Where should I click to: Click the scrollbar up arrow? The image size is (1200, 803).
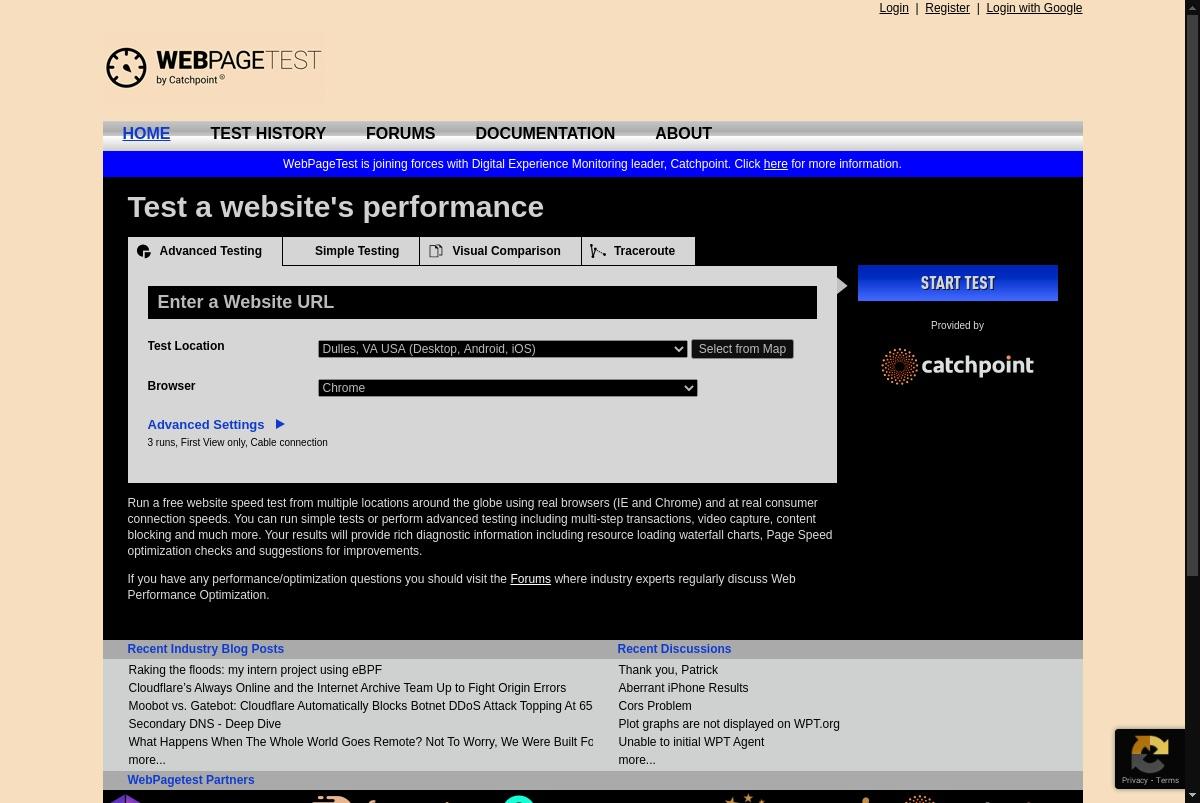point(1192,7)
